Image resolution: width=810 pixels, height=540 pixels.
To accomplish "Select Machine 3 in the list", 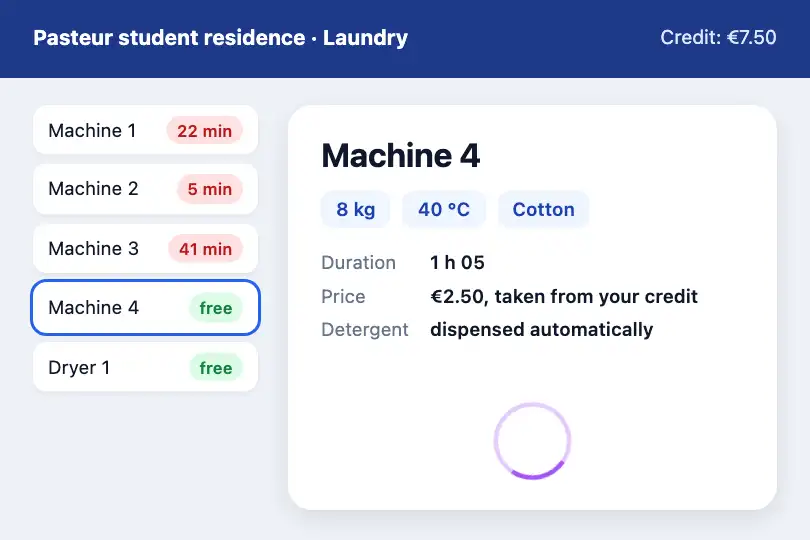I will coord(145,249).
